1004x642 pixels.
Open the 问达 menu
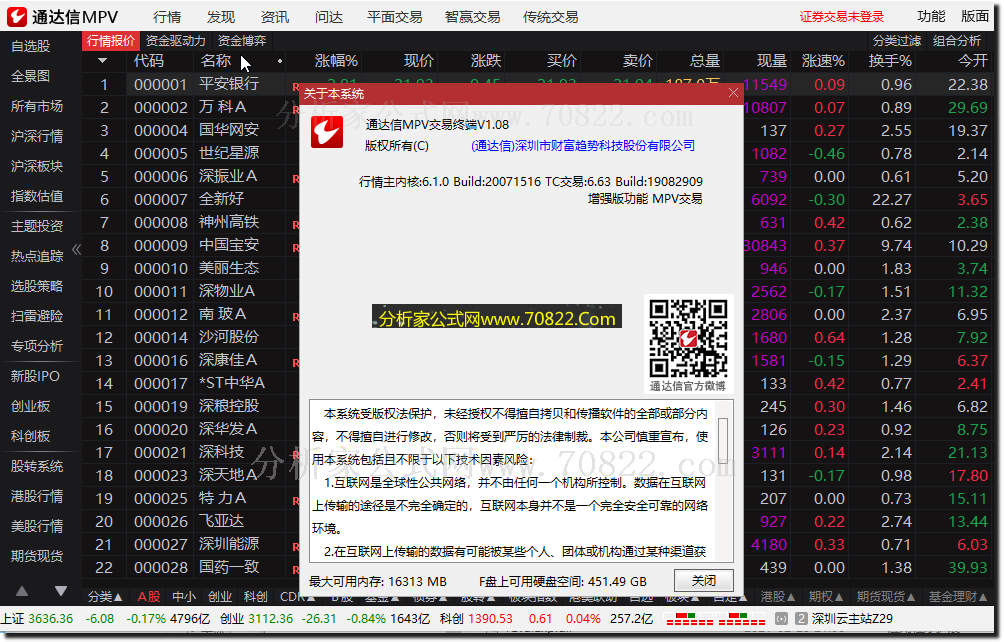point(328,17)
